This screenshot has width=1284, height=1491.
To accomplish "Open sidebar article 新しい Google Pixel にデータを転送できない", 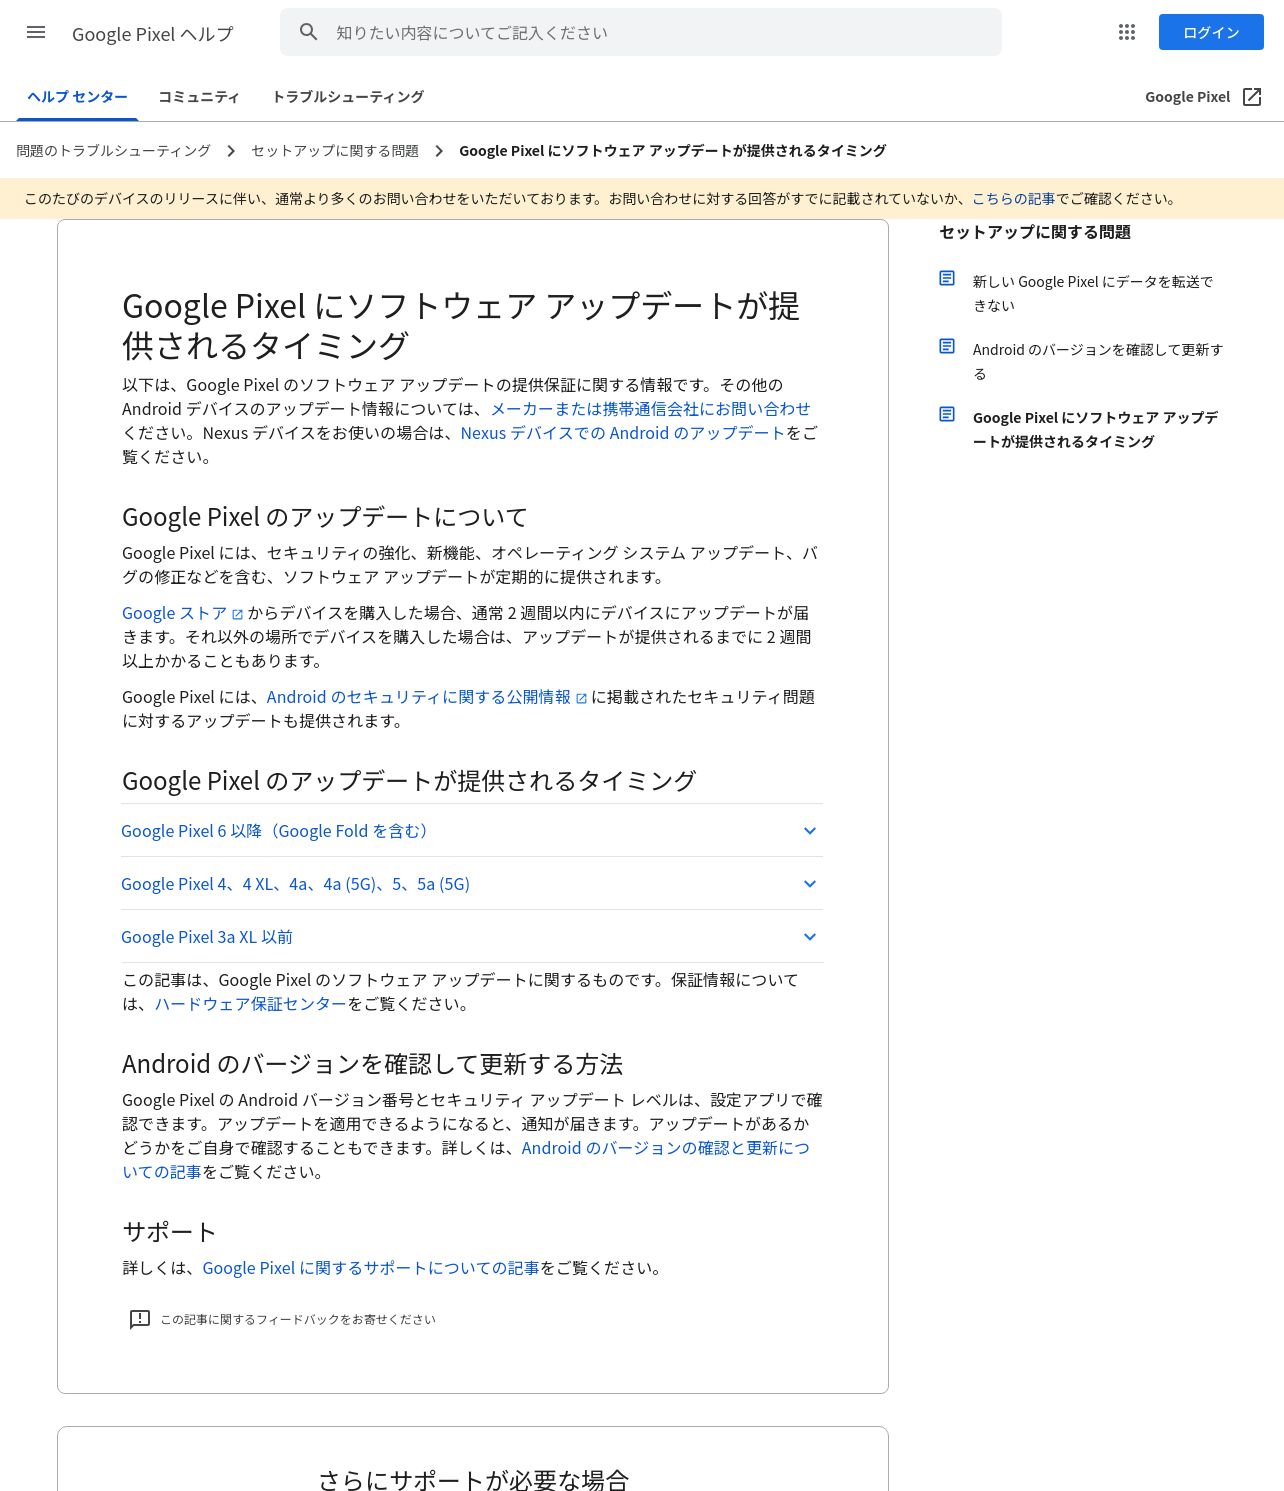I will point(1093,294).
